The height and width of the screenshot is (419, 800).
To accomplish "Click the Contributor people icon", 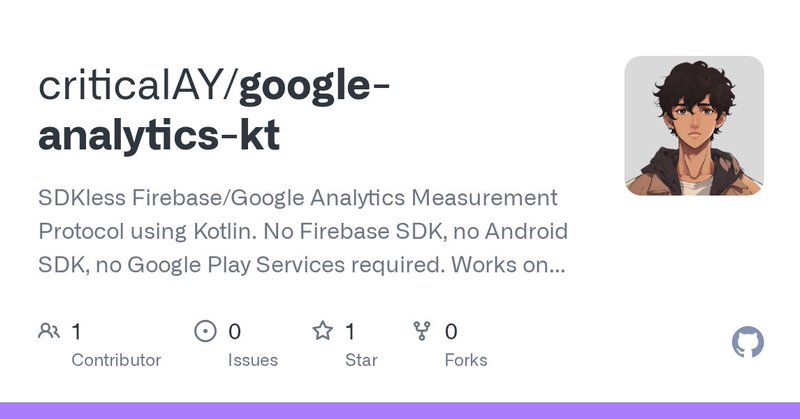I will coord(49,331).
